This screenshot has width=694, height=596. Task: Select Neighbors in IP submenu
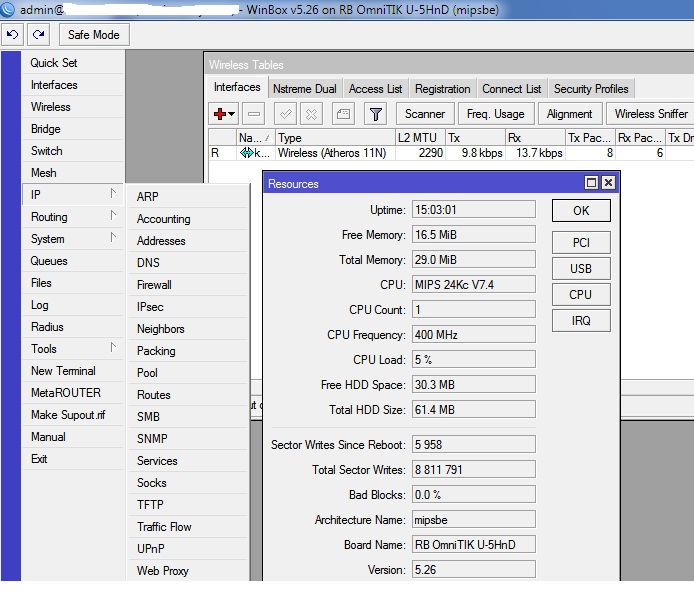pyautogui.click(x=188, y=329)
